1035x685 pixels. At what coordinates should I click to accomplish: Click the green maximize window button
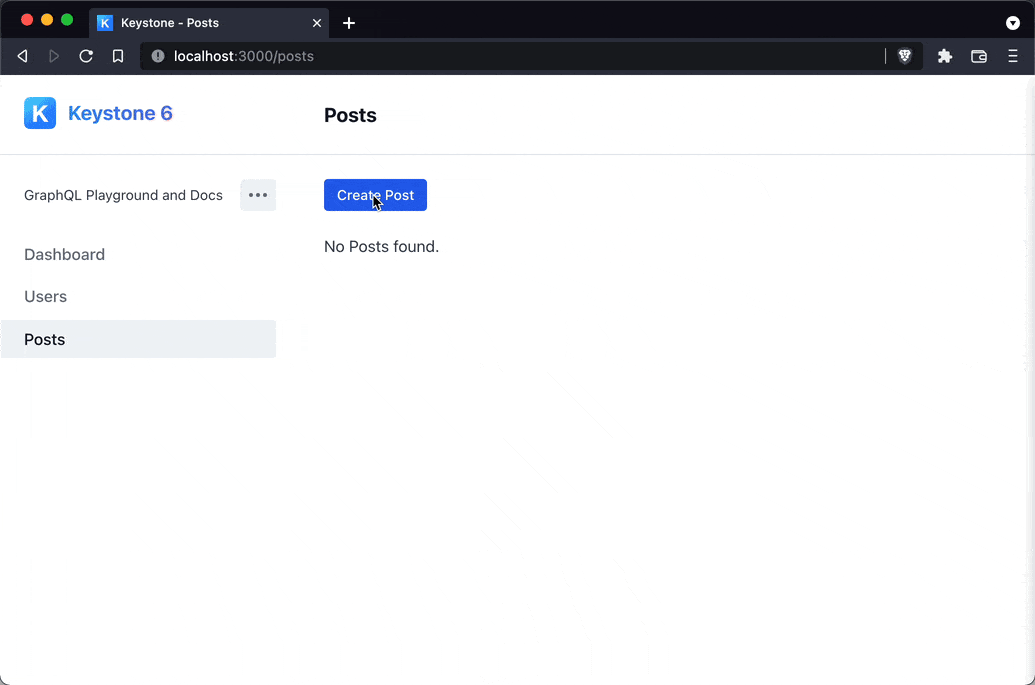click(x=67, y=20)
